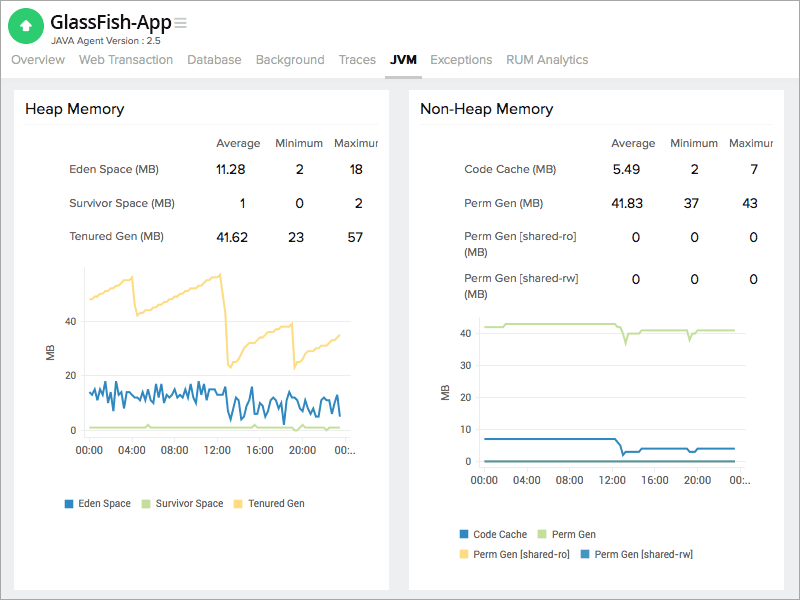Click the GlassFish-App title

[x=111, y=23]
